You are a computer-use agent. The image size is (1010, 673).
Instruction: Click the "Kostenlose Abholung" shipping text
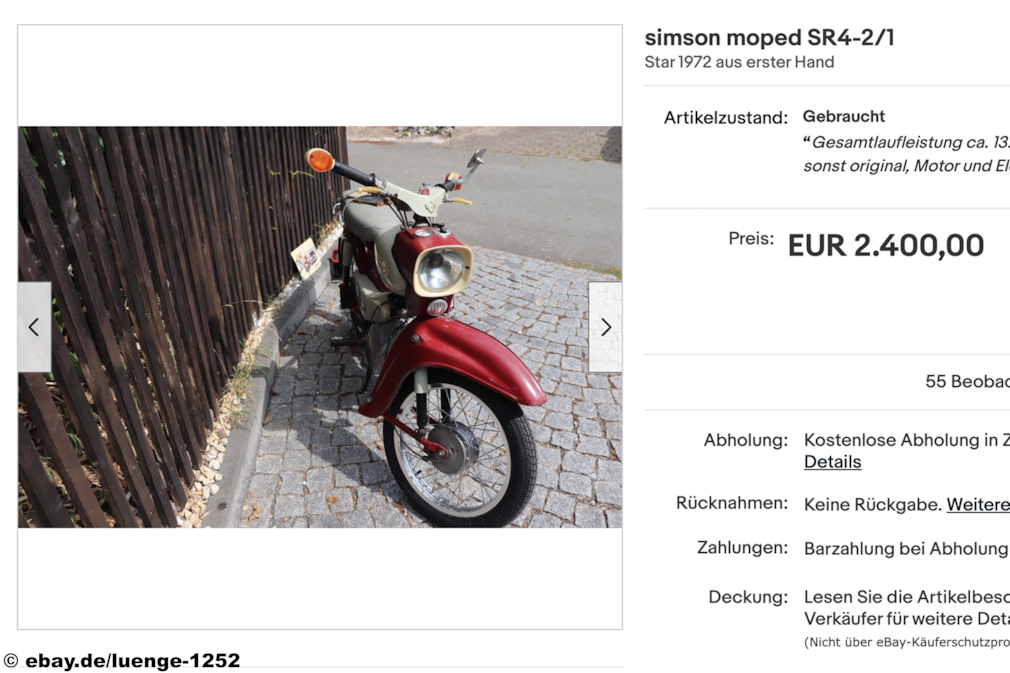pos(906,440)
